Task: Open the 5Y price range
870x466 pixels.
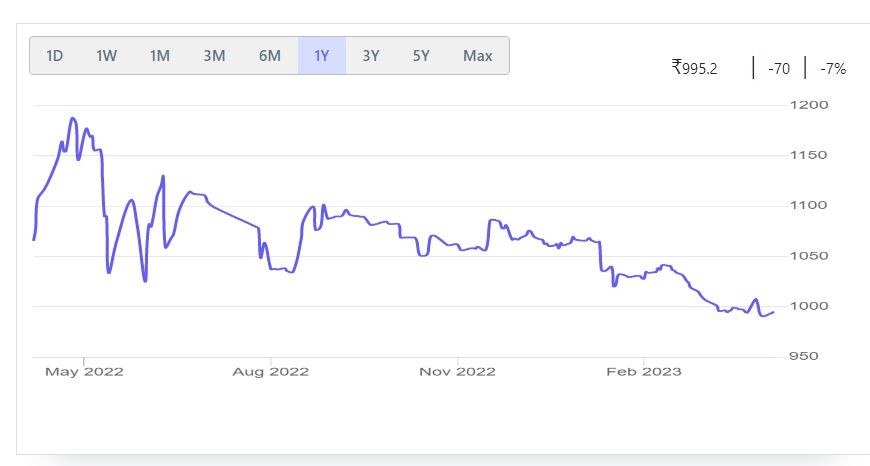Action: (x=421, y=55)
